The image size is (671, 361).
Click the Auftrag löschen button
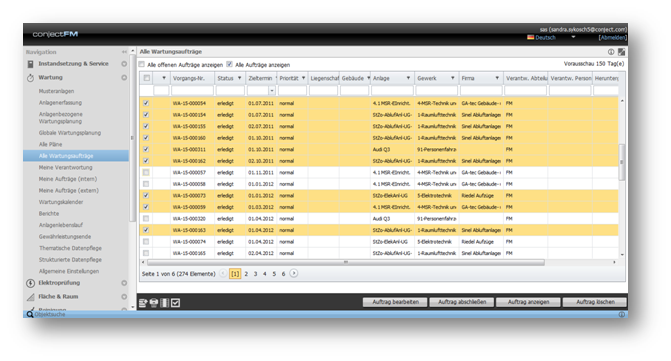pyautogui.click(x=595, y=302)
